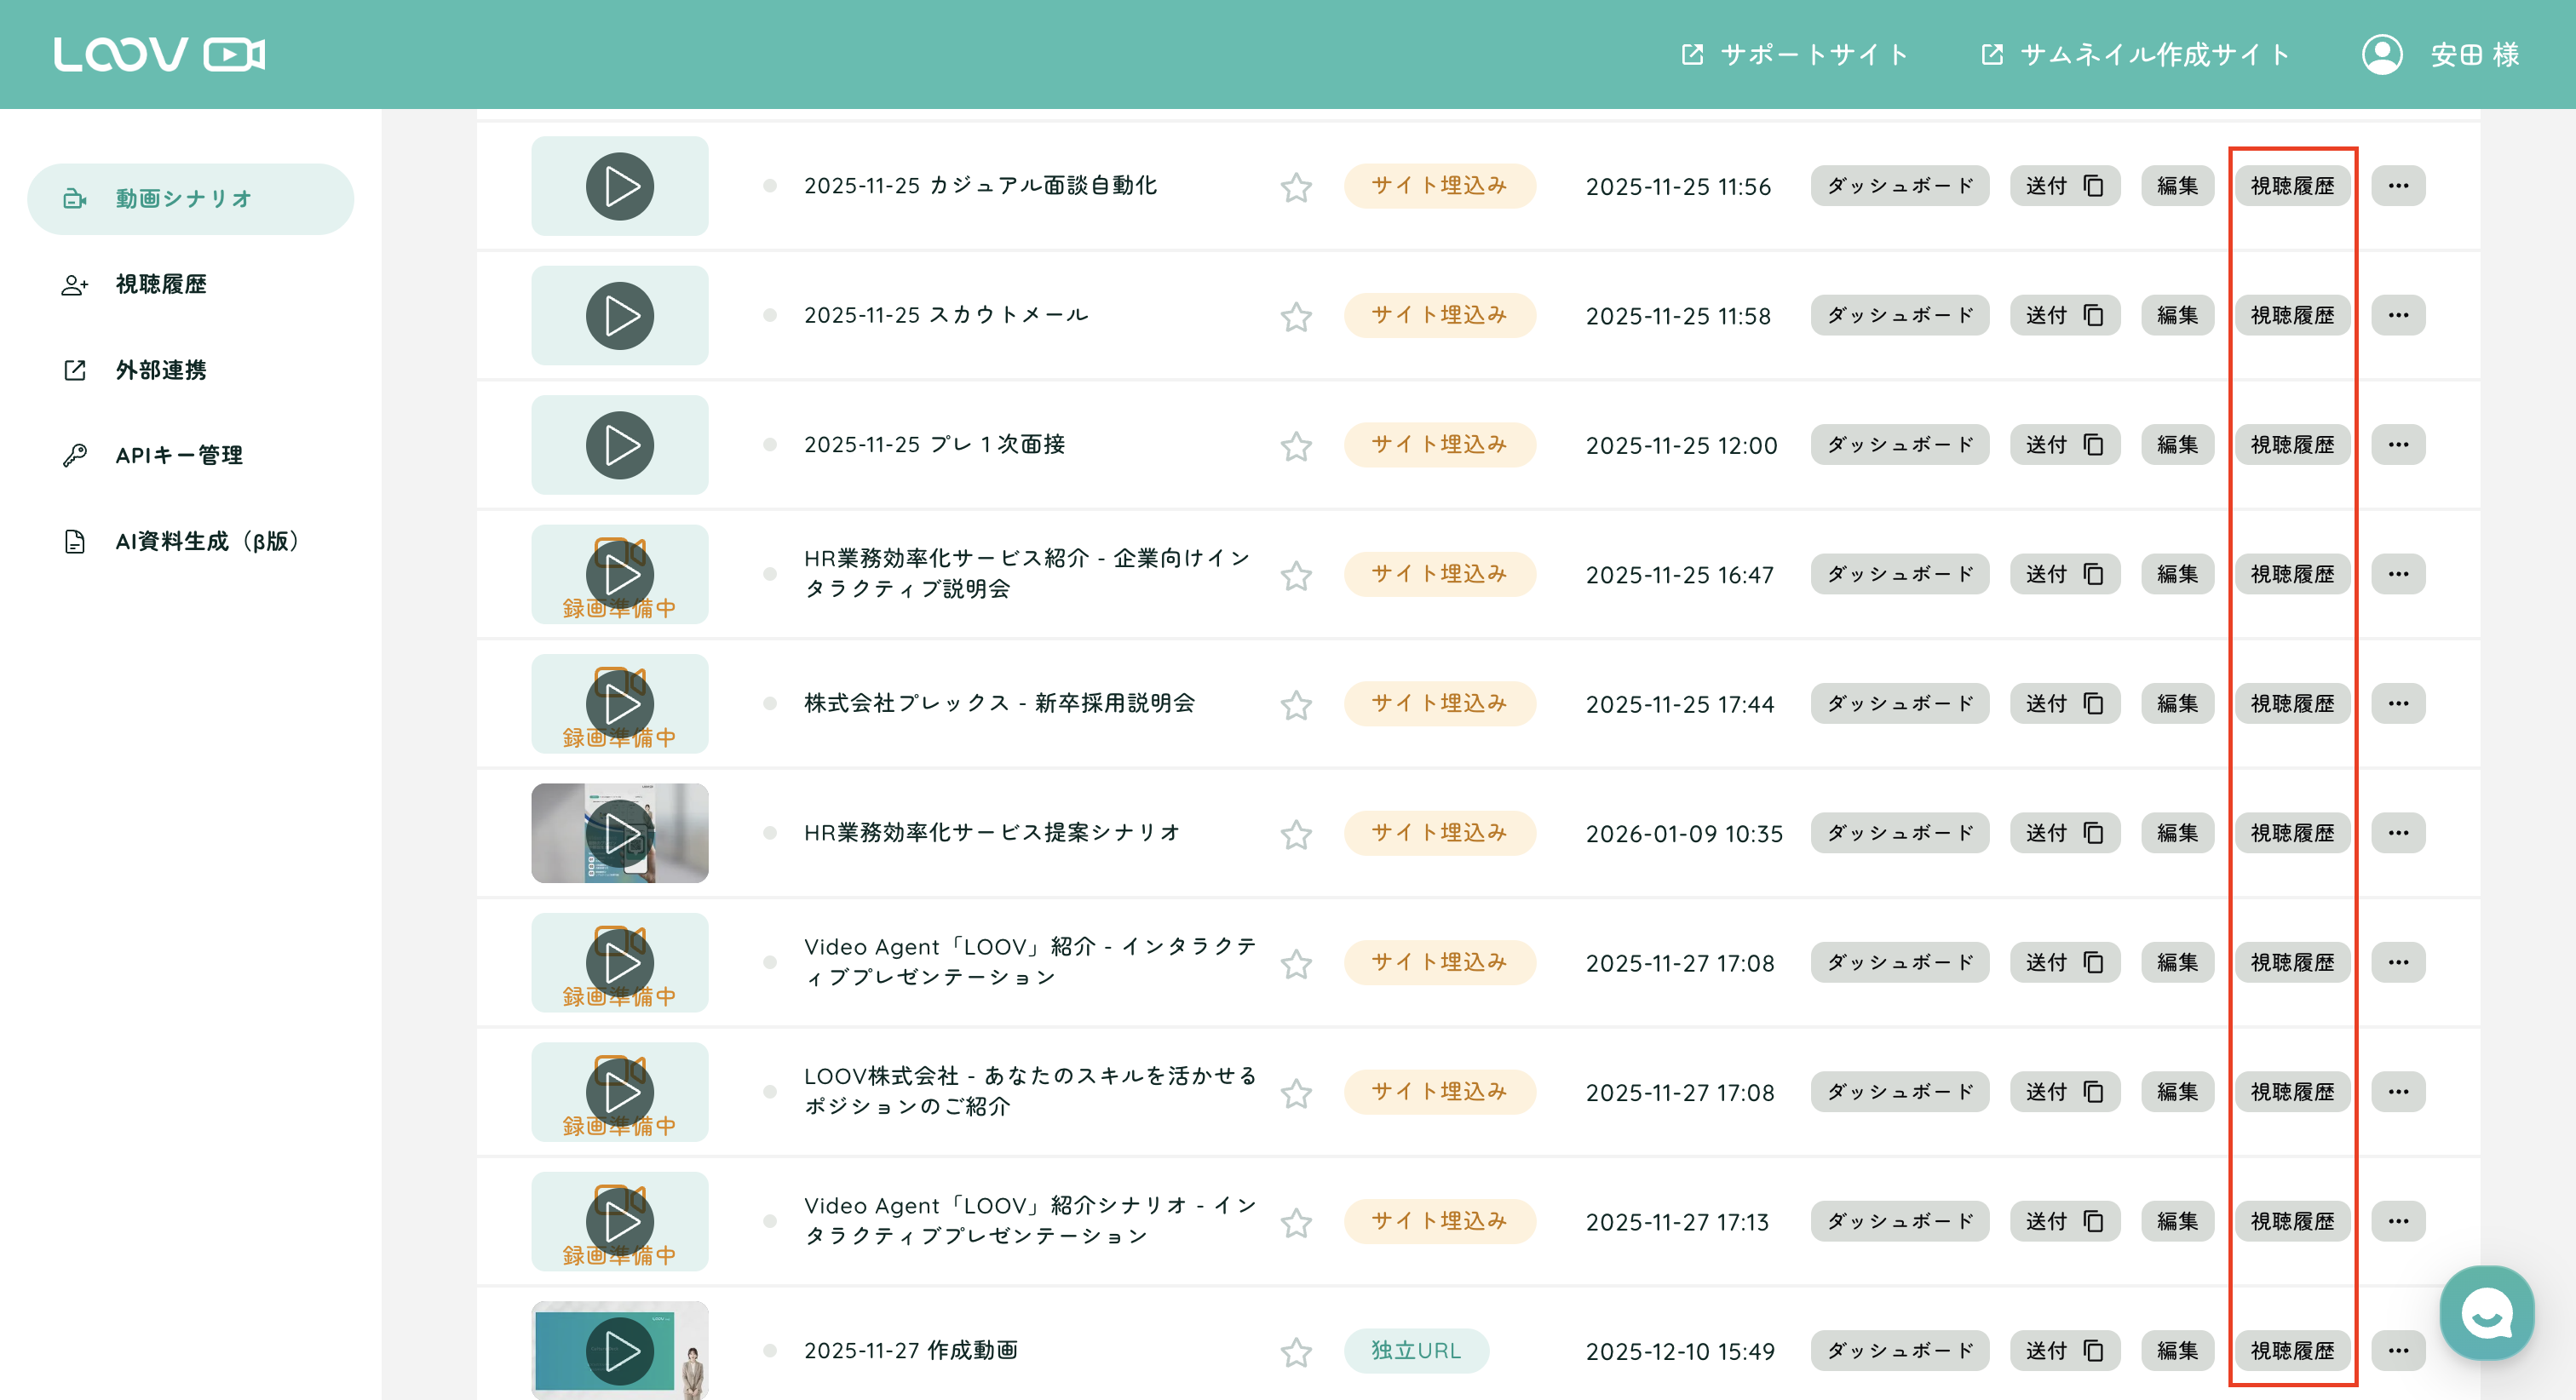Open the chat support bubble
Image resolution: width=2576 pixels, height=1400 pixels.
[x=2487, y=1313]
